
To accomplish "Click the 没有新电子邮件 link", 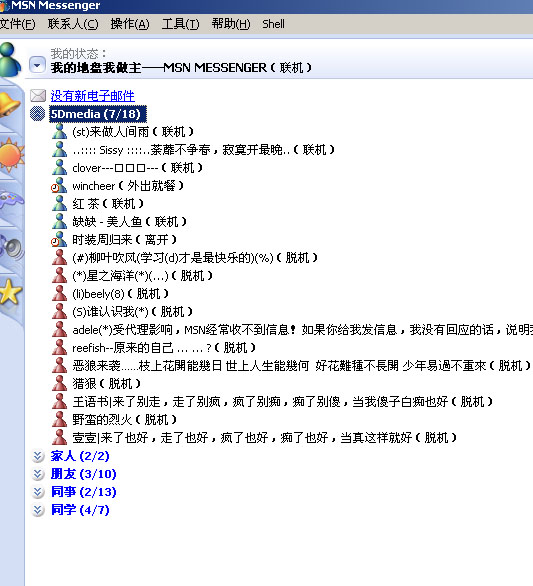I will [x=93, y=96].
